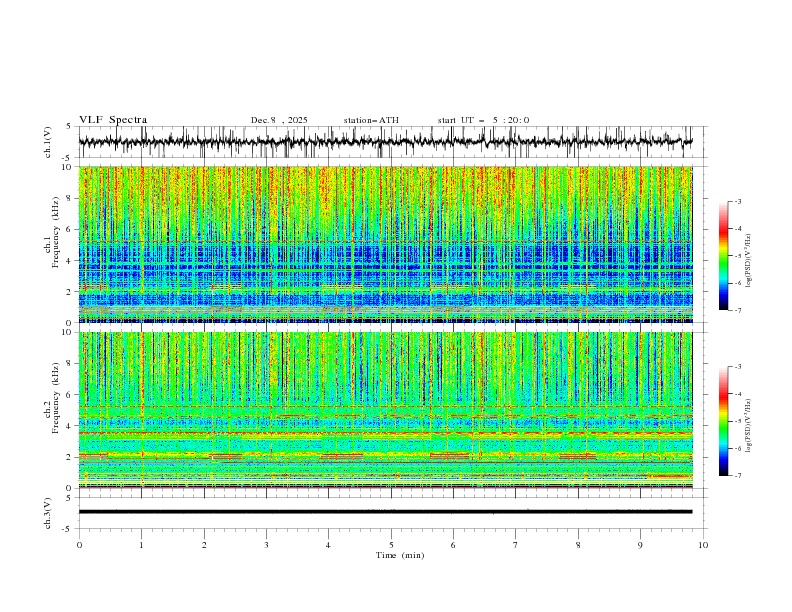This screenshot has height=612, width=792.
Task: Click the ch.3 black waveform band
Action: pyautogui.click(x=385, y=512)
